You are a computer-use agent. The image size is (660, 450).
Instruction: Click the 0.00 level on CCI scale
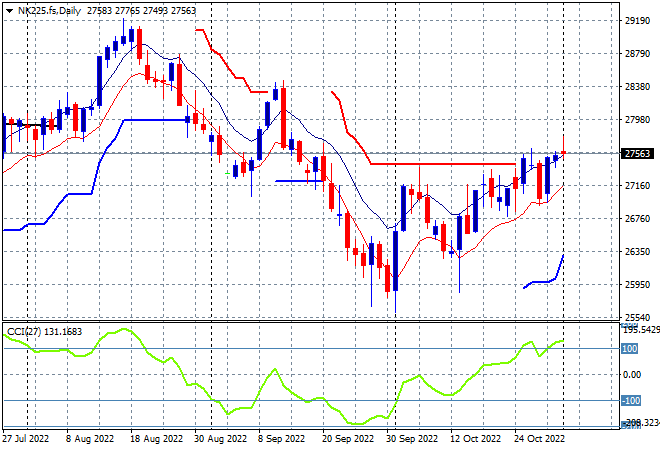pos(632,375)
